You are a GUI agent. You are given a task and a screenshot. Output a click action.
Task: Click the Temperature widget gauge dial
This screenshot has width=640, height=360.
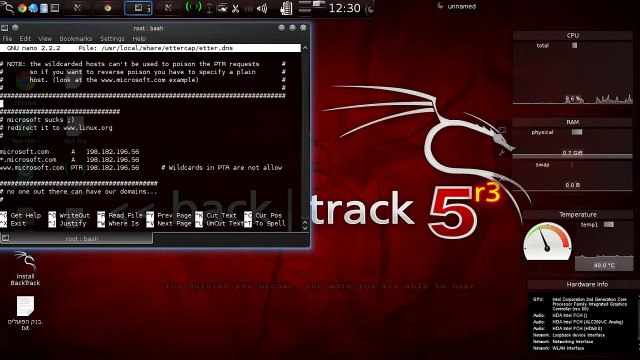coord(547,241)
